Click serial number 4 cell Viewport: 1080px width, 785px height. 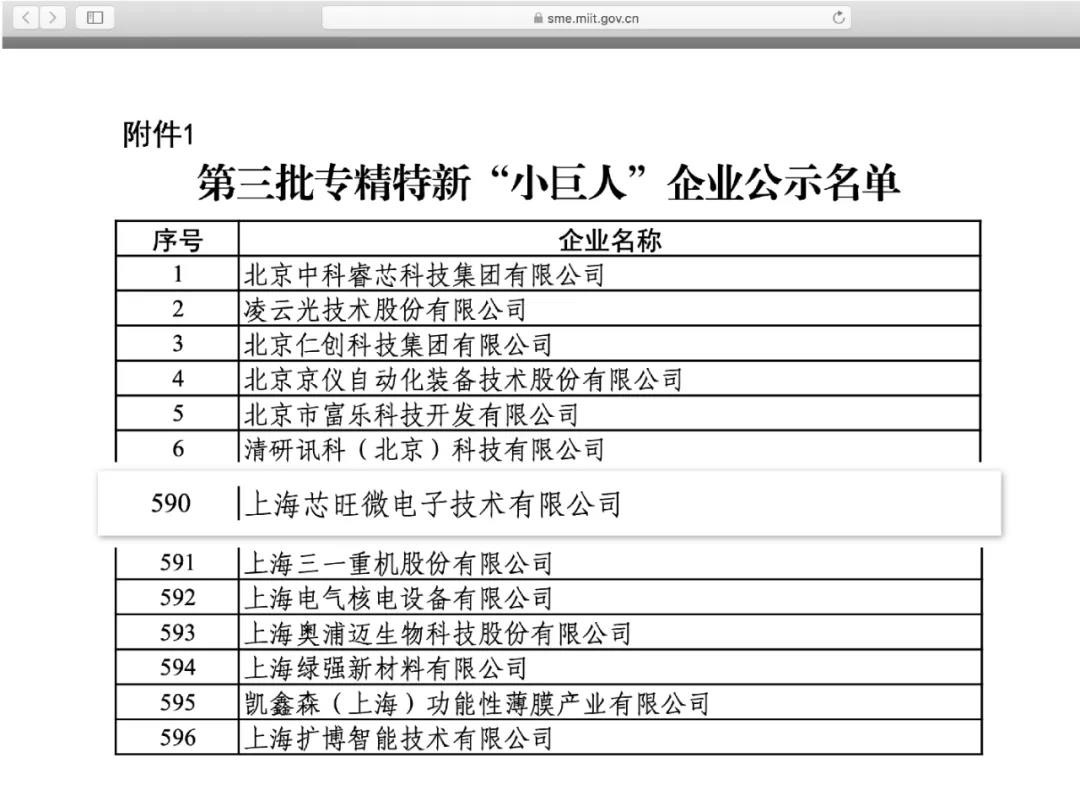click(x=178, y=379)
